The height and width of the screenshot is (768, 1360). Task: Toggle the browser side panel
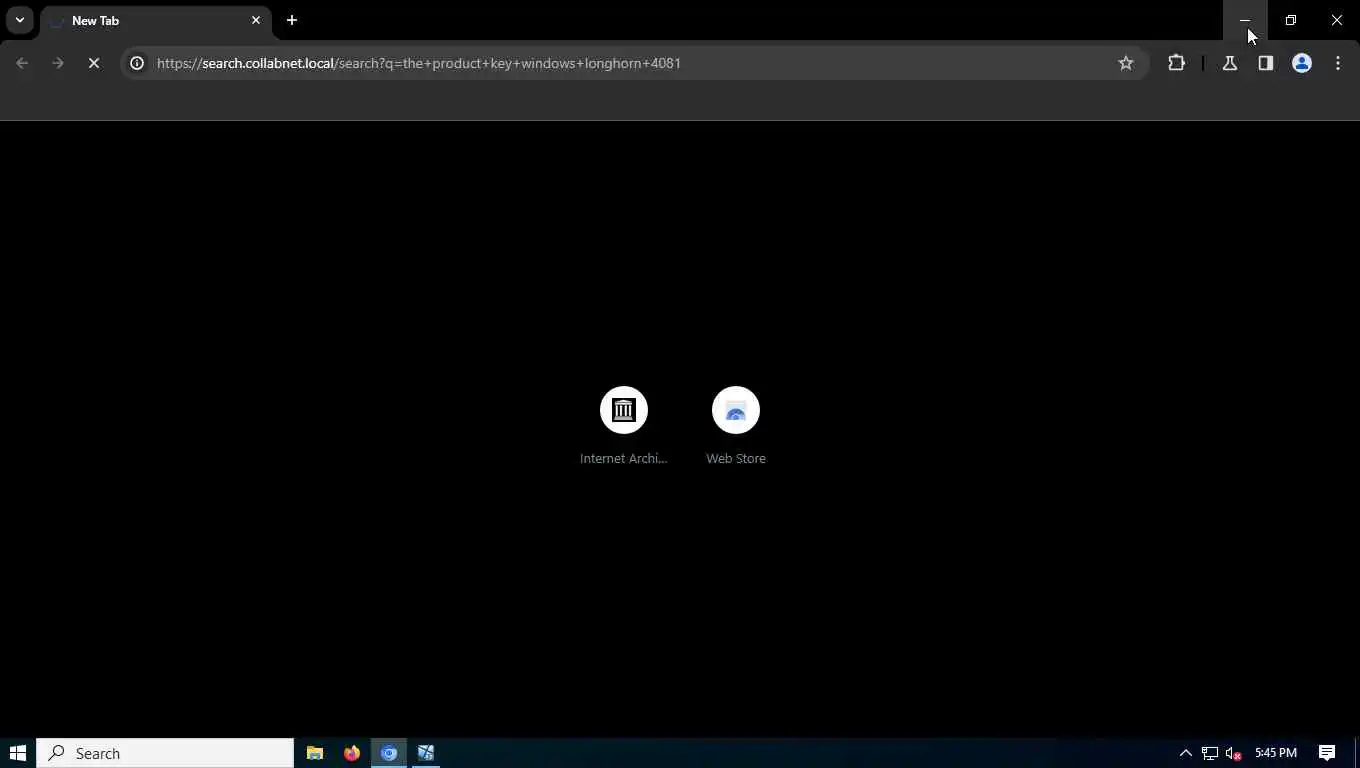coord(1266,63)
